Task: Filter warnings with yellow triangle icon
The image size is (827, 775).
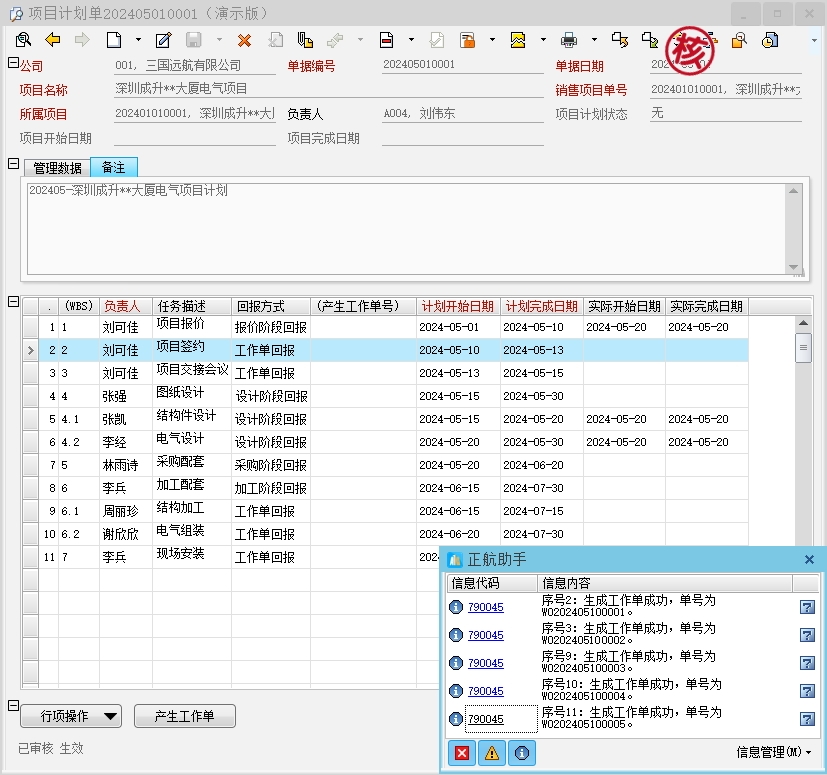Action: click(x=492, y=753)
